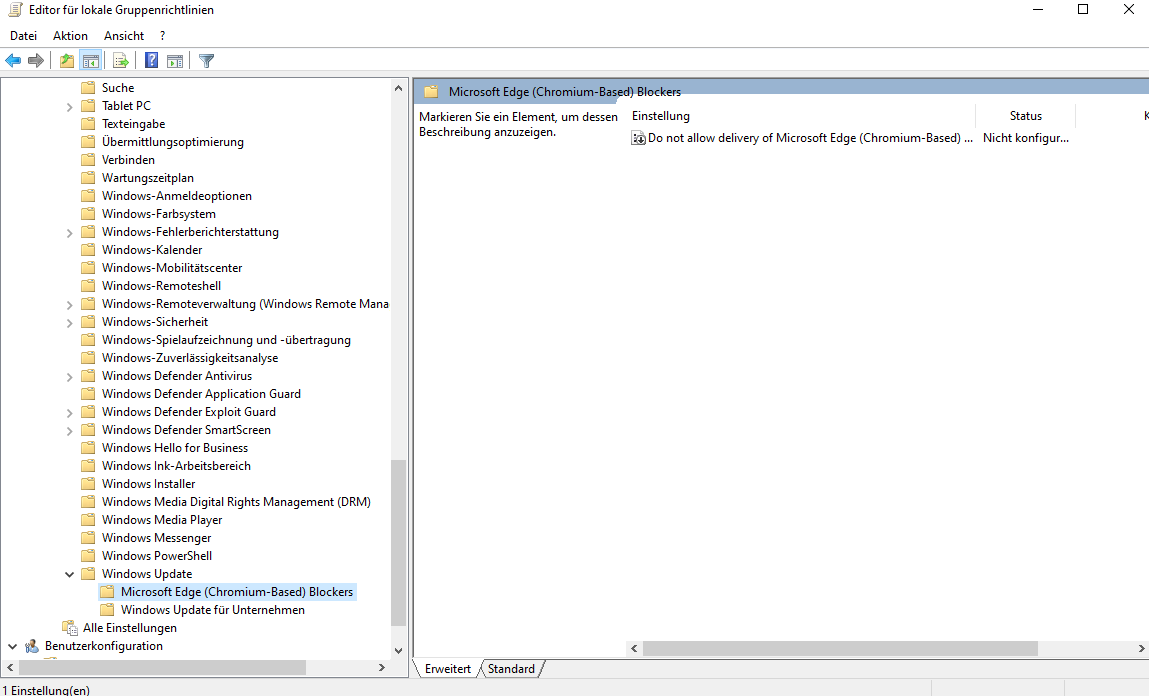Viewport: 1149px width, 696px height.
Task: Click the Windows Update folder icon
Action: [x=89, y=574]
